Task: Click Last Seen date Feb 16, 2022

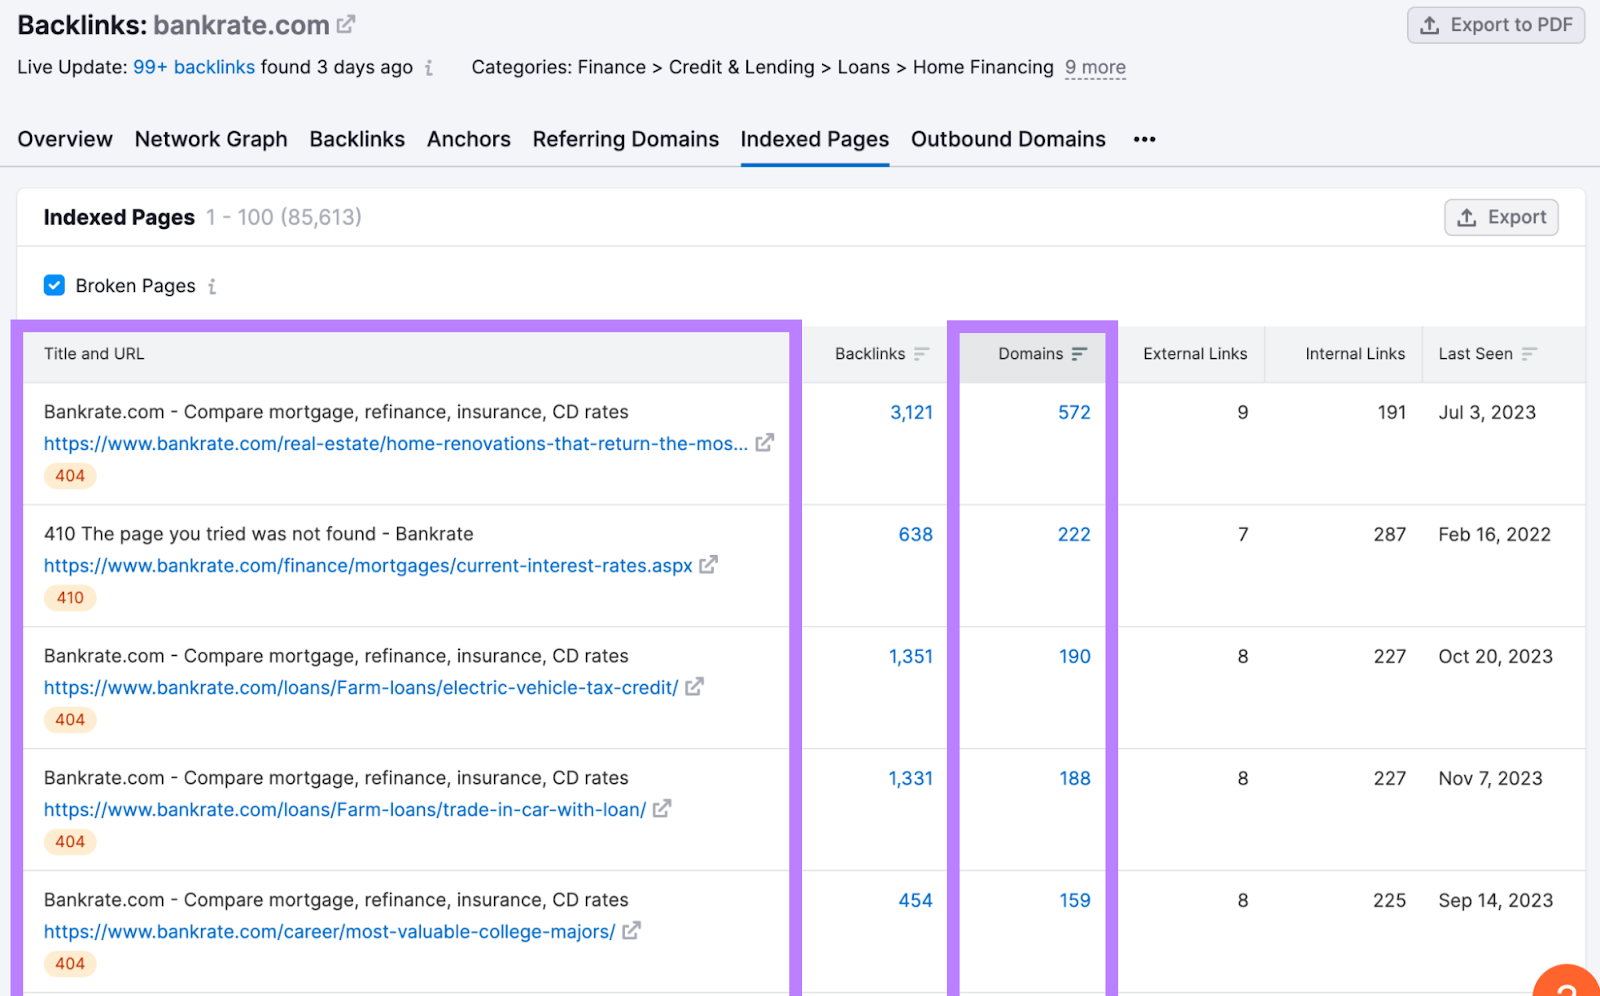Action: [1494, 534]
